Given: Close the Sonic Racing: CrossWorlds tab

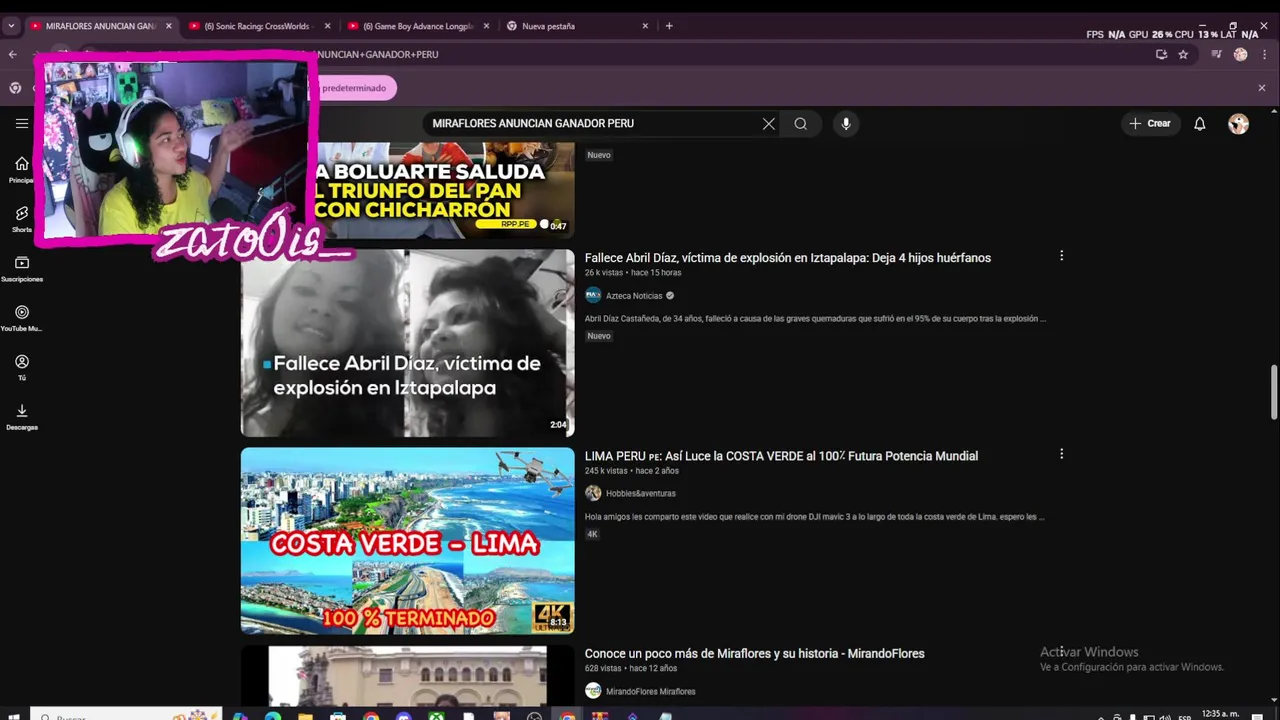Looking at the screenshot, I should 327,26.
